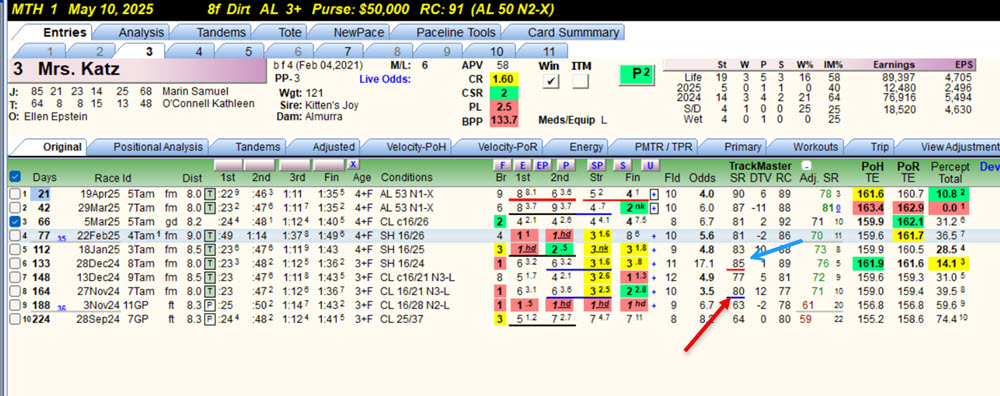
Task: Click the EP pace column button
Action: pos(543,166)
